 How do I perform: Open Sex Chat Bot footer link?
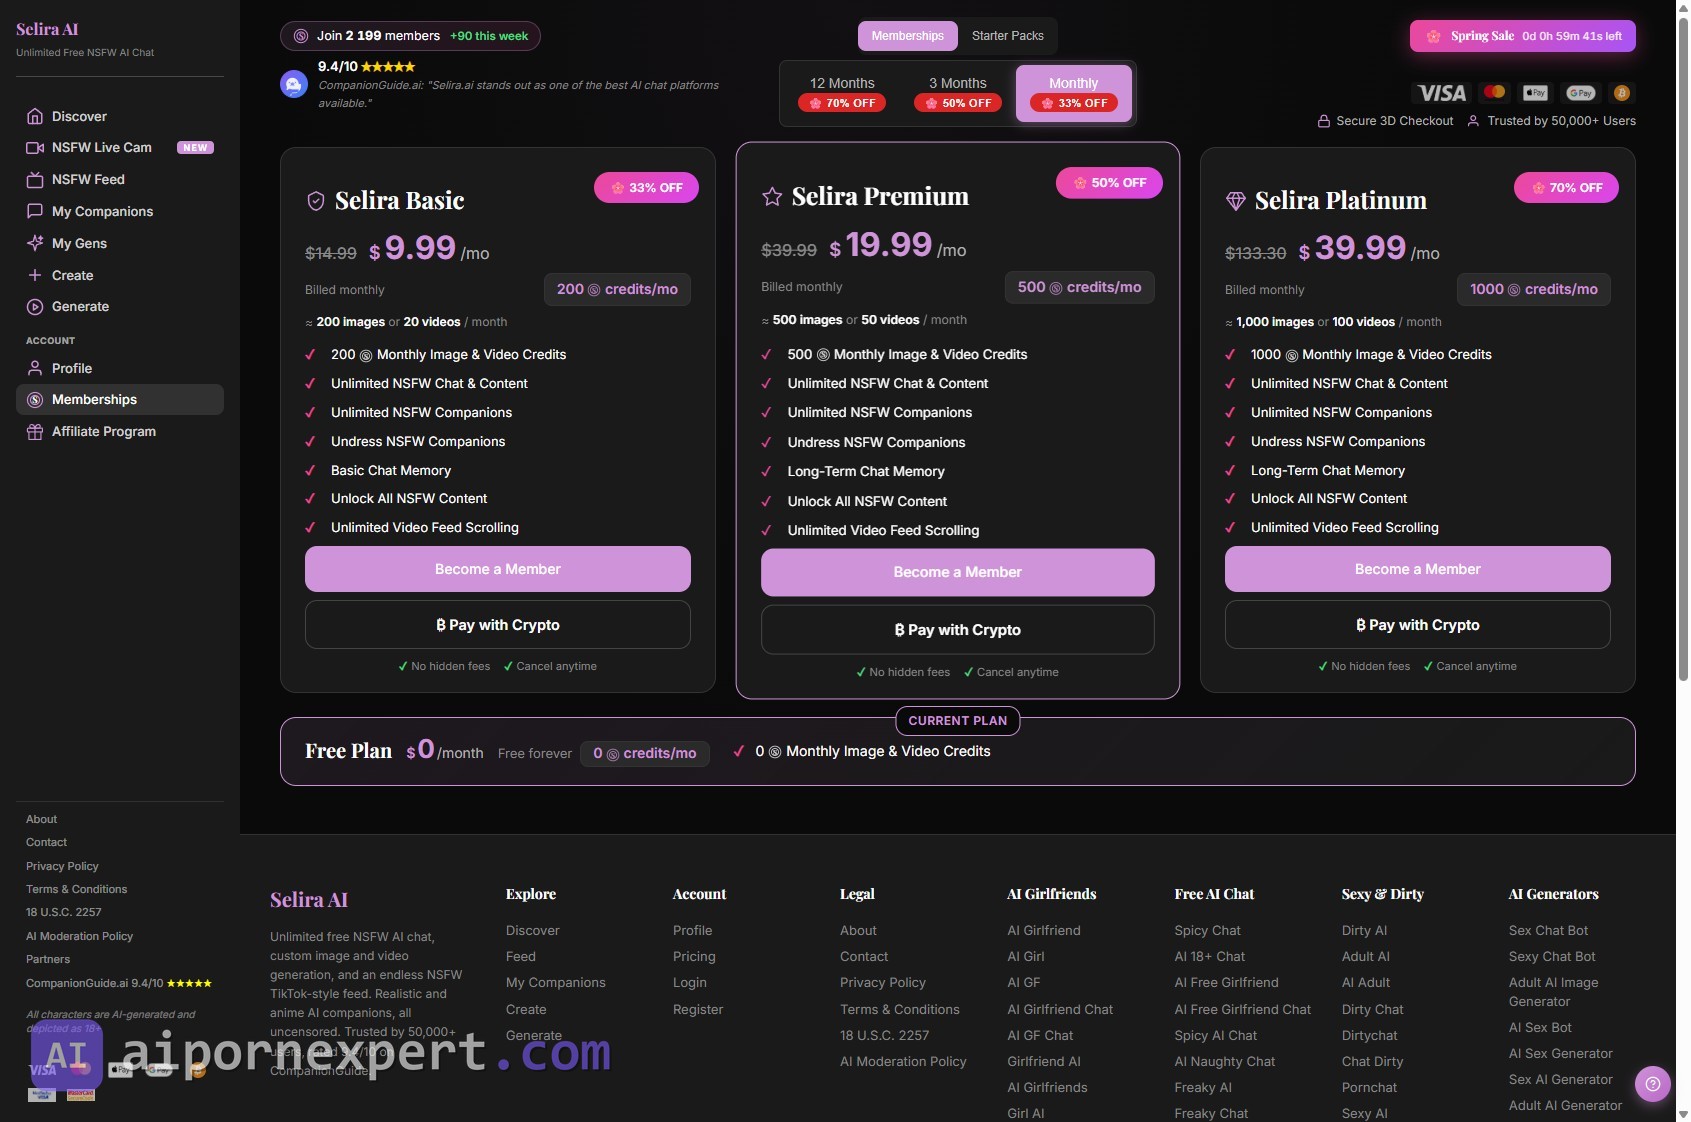click(x=1548, y=931)
